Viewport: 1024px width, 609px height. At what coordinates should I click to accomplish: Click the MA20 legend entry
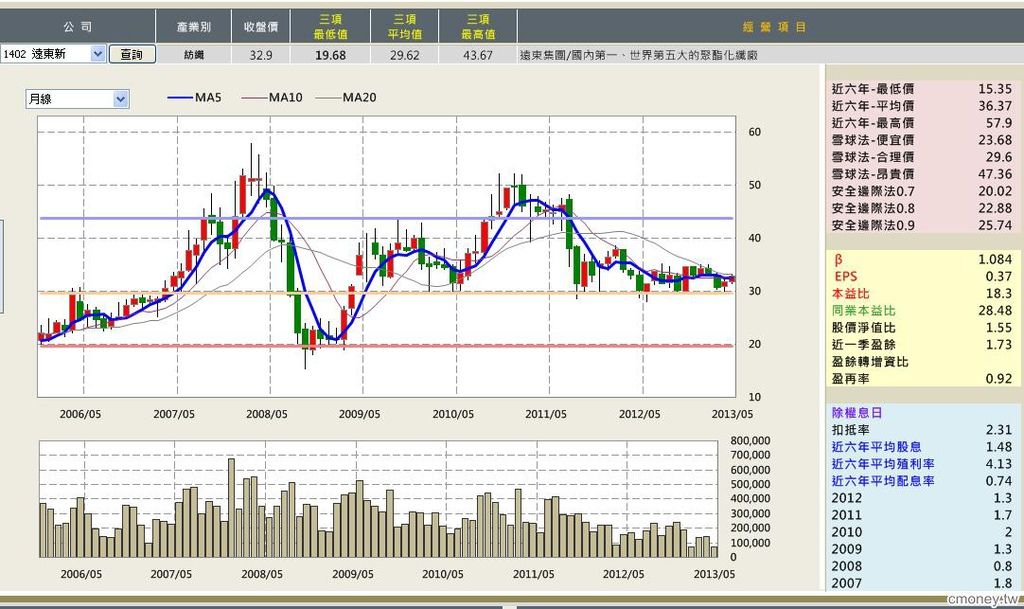tap(346, 97)
